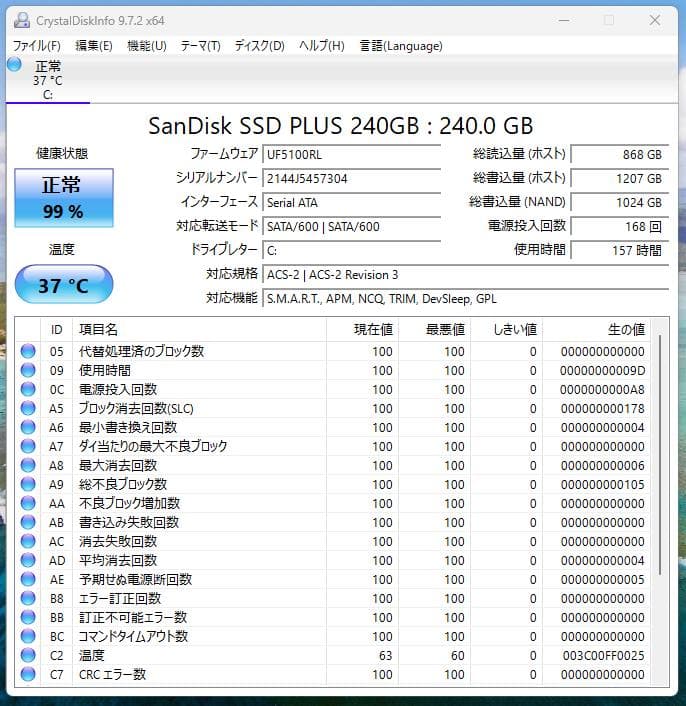
Task: Select the C: disk tab label
Action: 48,81
